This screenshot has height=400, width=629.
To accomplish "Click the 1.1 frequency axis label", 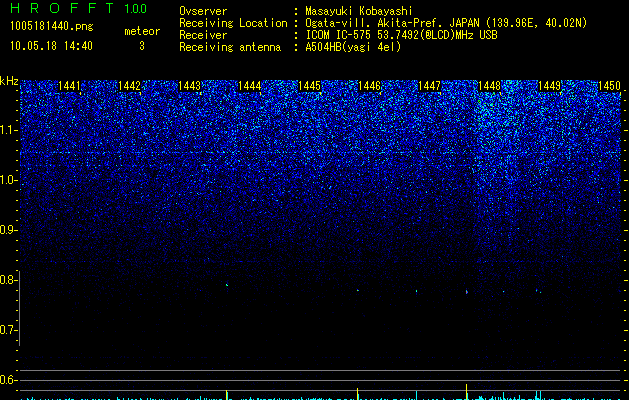I will [x=8, y=130].
